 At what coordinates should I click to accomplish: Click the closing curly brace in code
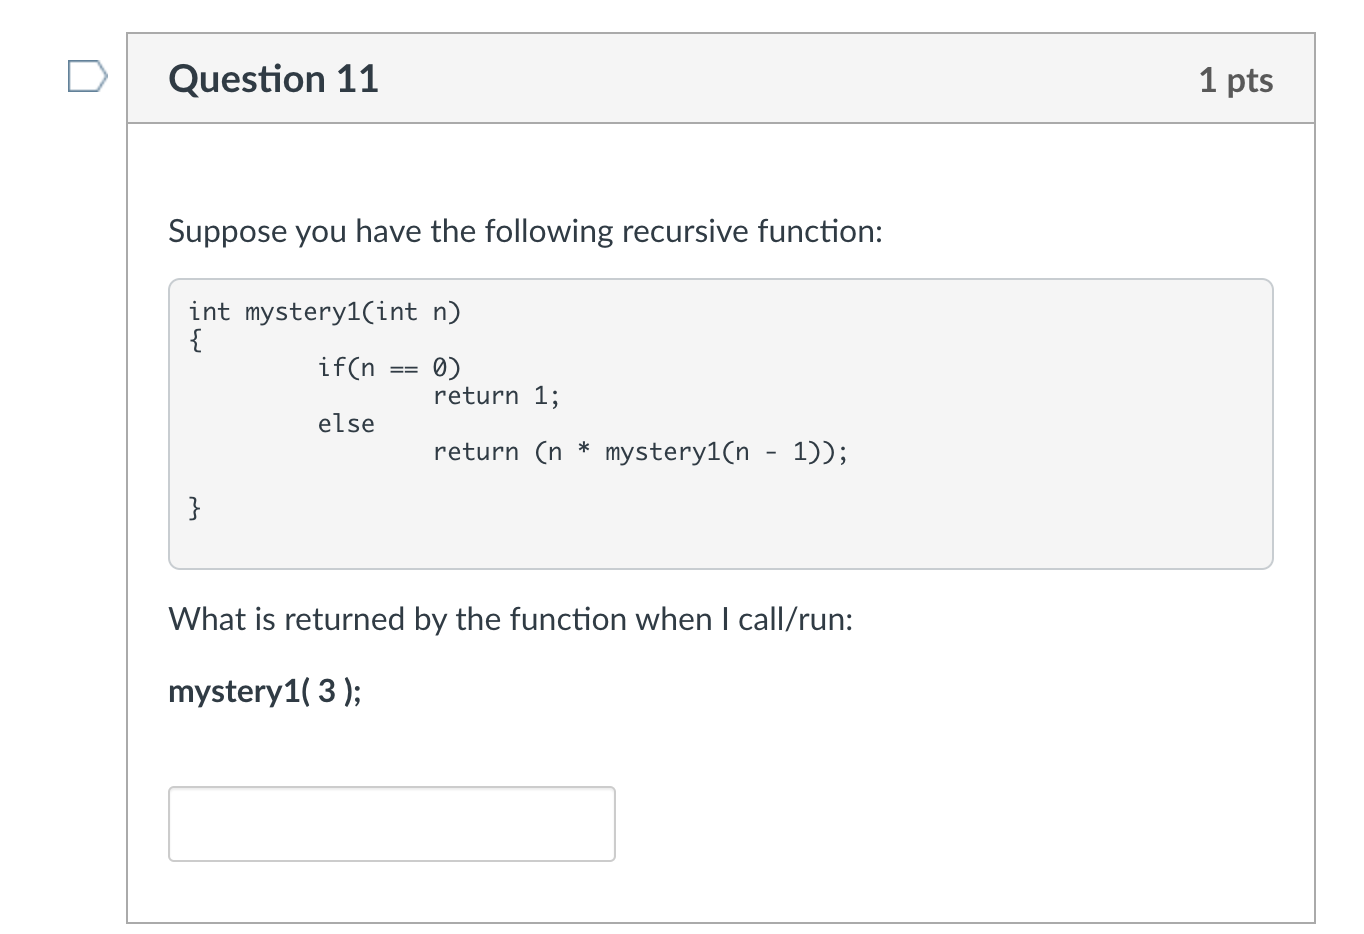[195, 508]
